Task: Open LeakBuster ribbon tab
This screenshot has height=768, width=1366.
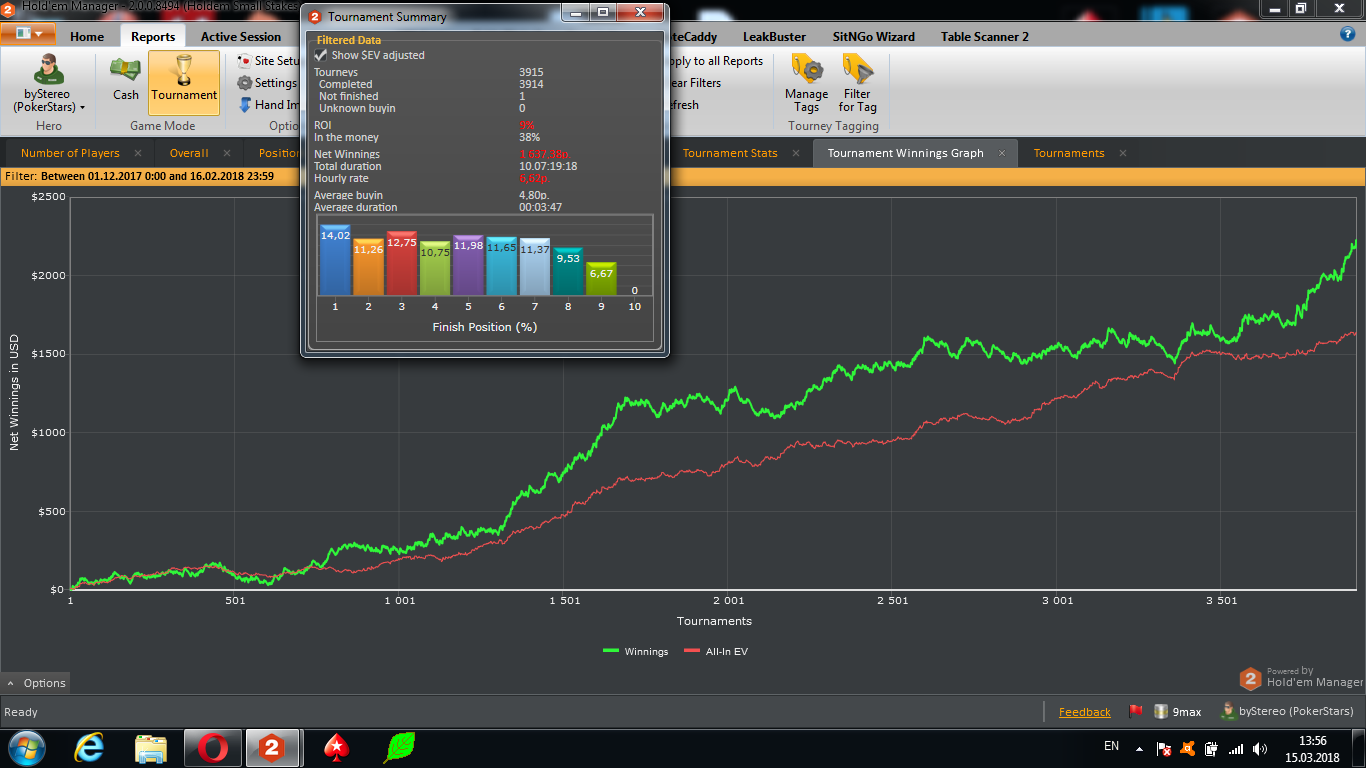Action: (x=774, y=36)
